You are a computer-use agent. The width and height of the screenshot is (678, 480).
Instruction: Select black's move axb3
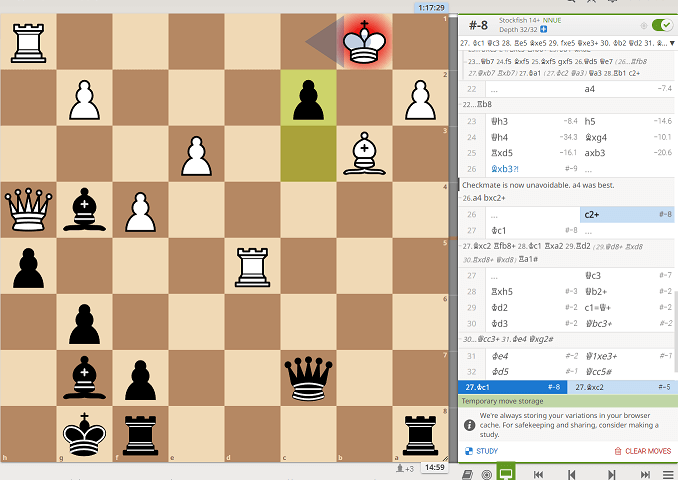click(x=627, y=153)
